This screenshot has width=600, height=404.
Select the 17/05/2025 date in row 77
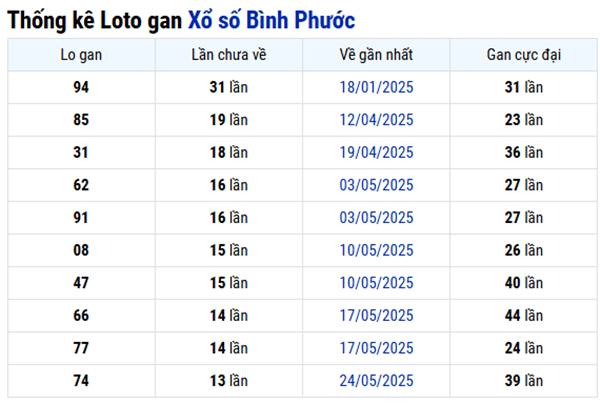376,348
